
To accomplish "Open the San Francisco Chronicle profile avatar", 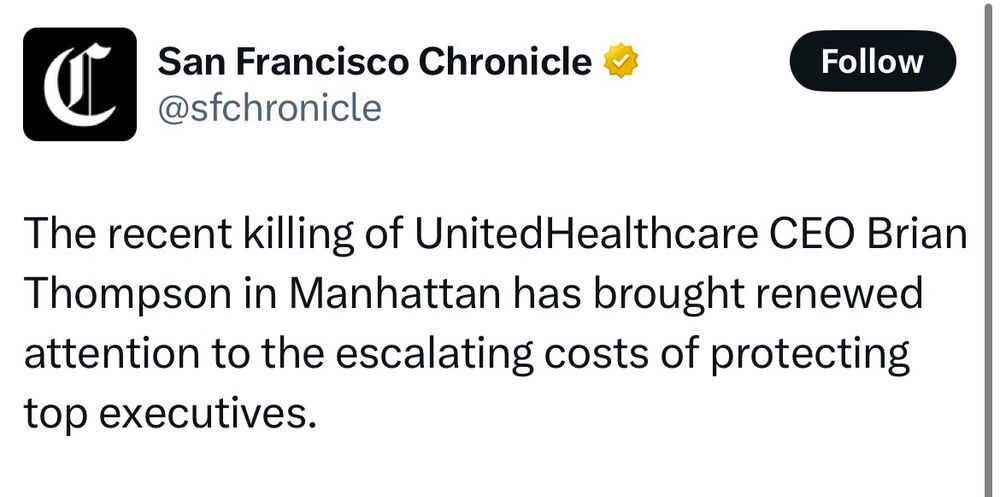I will (80, 84).
